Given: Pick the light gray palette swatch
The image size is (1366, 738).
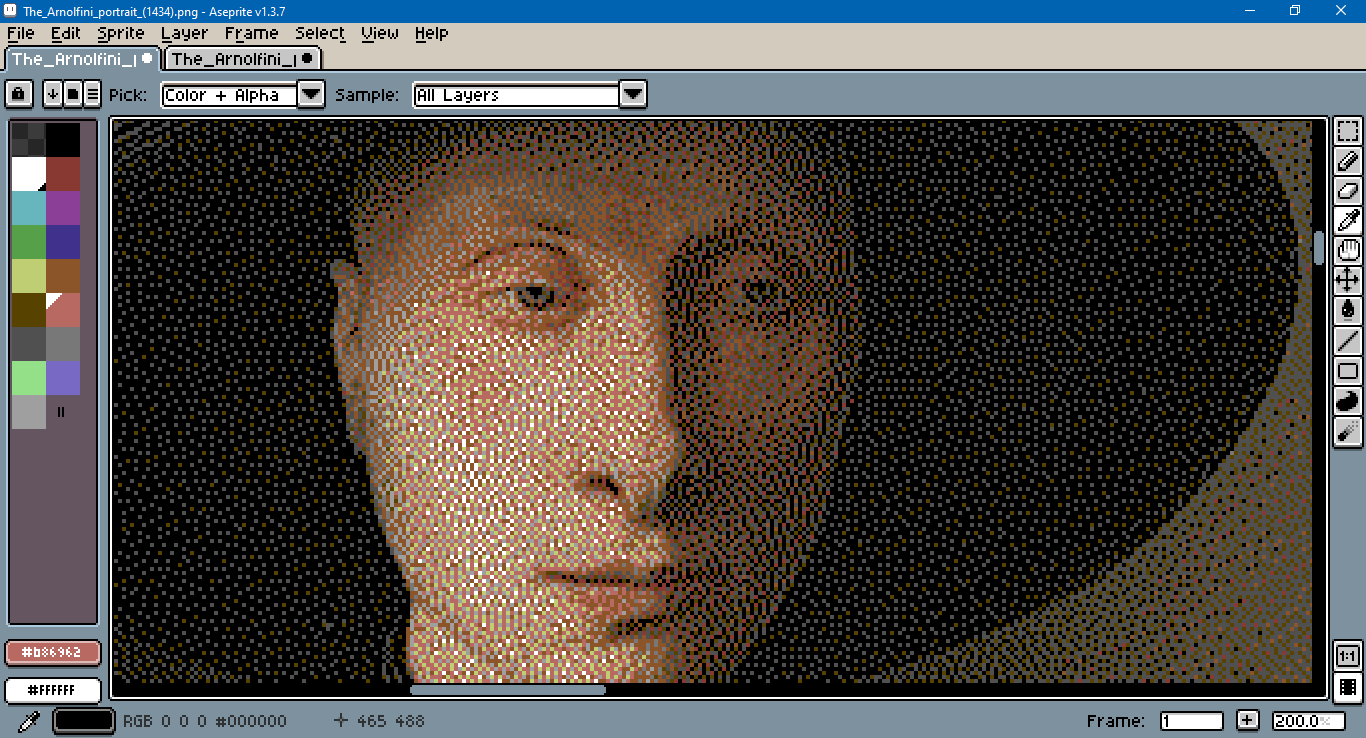Looking at the screenshot, I should click(29, 412).
